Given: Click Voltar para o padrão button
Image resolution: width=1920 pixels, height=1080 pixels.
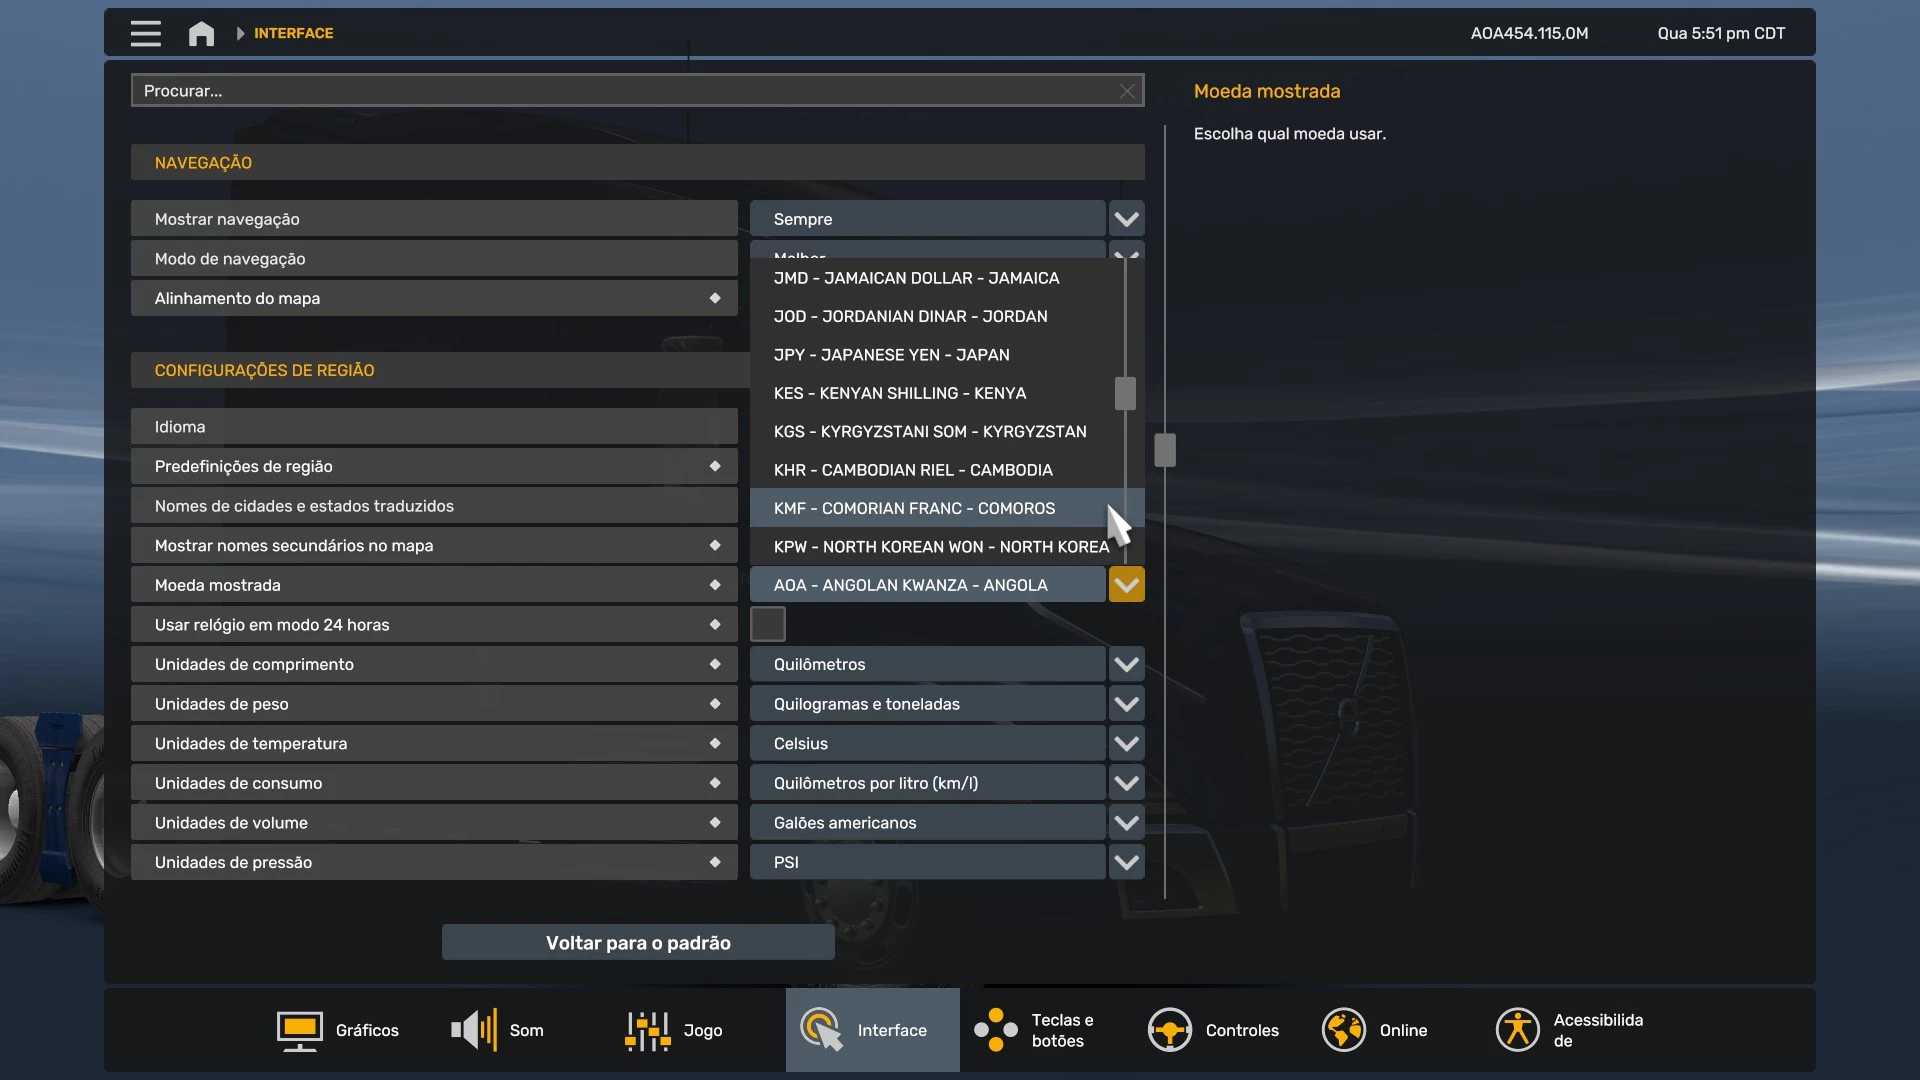Looking at the screenshot, I should coord(638,943).
